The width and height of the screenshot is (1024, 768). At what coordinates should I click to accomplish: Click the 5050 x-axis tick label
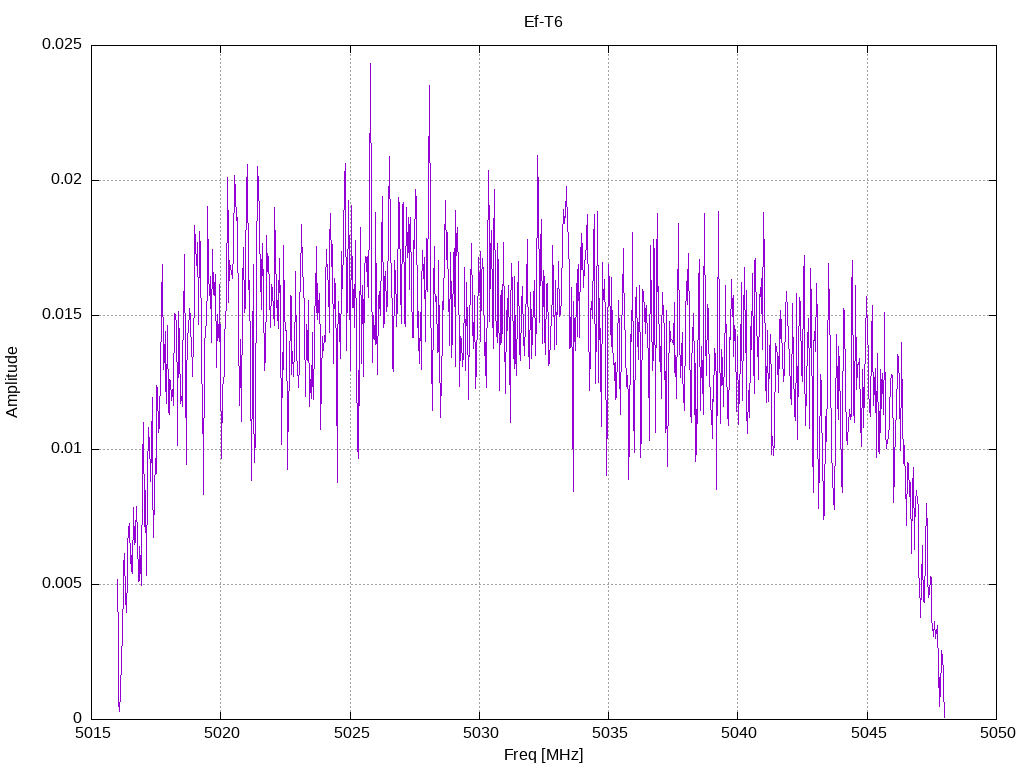(x=998, y=733)
